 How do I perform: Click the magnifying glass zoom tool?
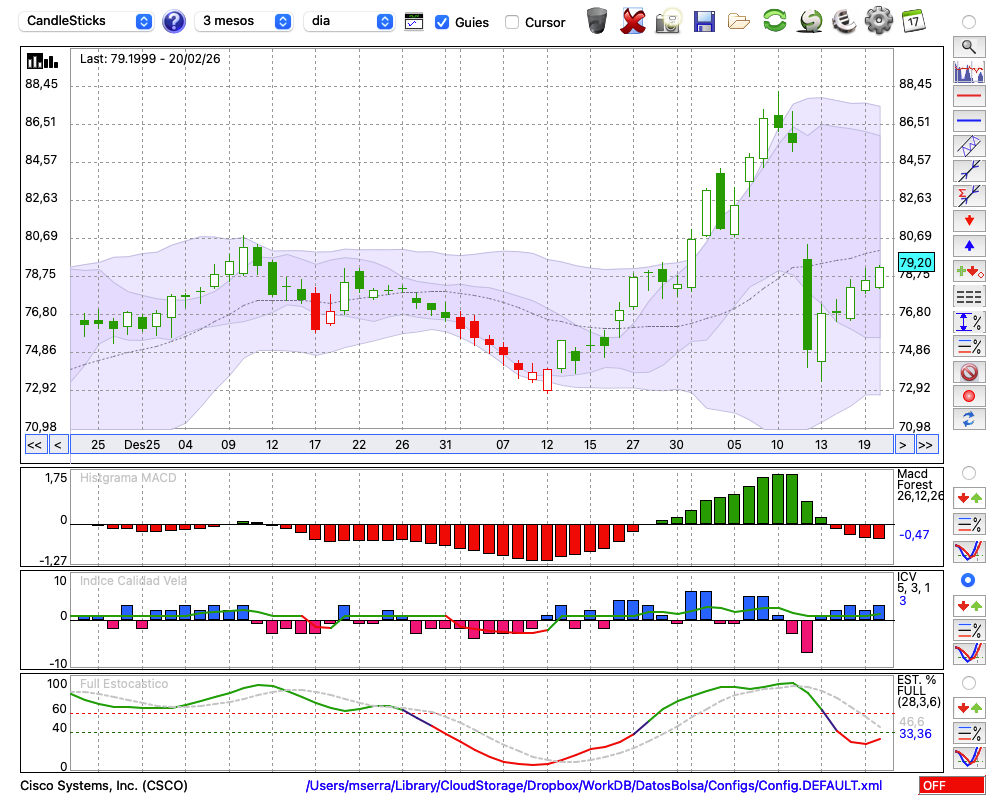968,46
